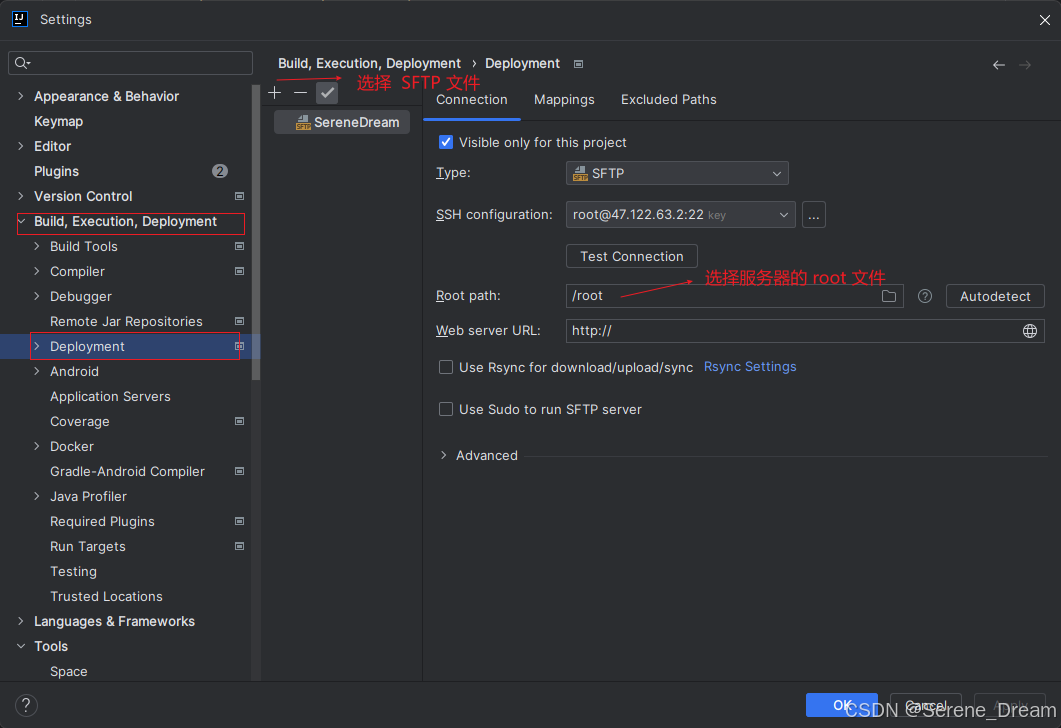Mark server as default with checkmark icon
Screen dimensions: 1061x728
click(x=327, y=93)
